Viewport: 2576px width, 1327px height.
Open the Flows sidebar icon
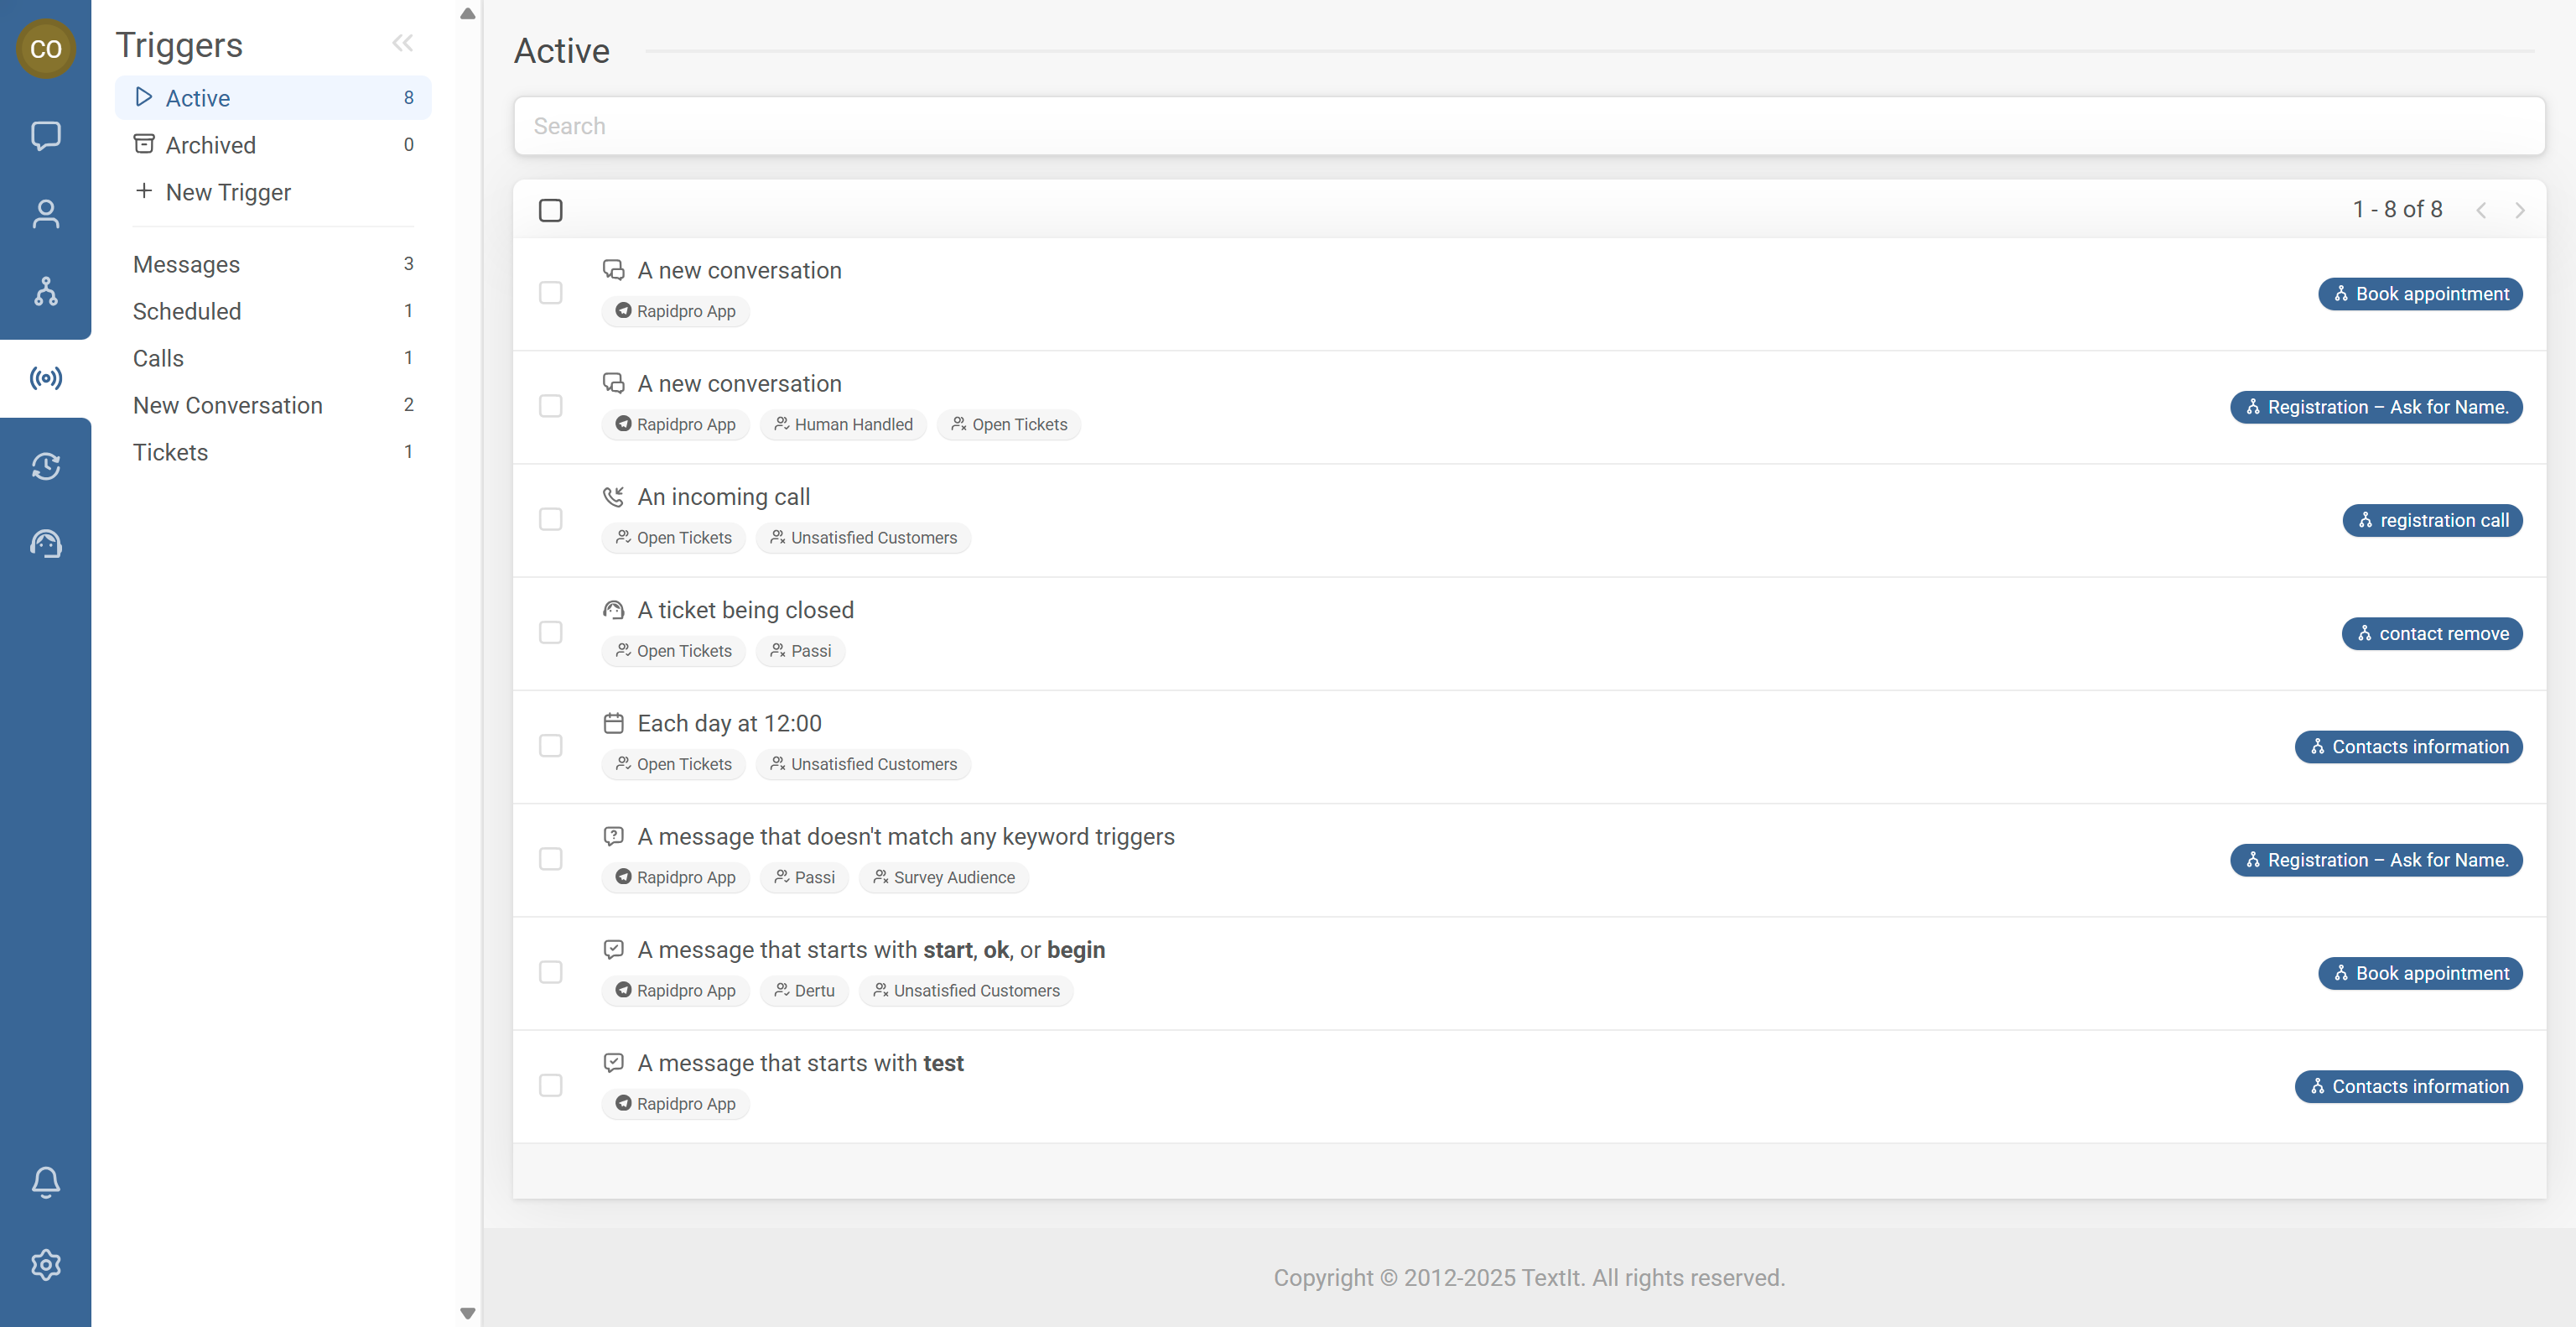45,291
